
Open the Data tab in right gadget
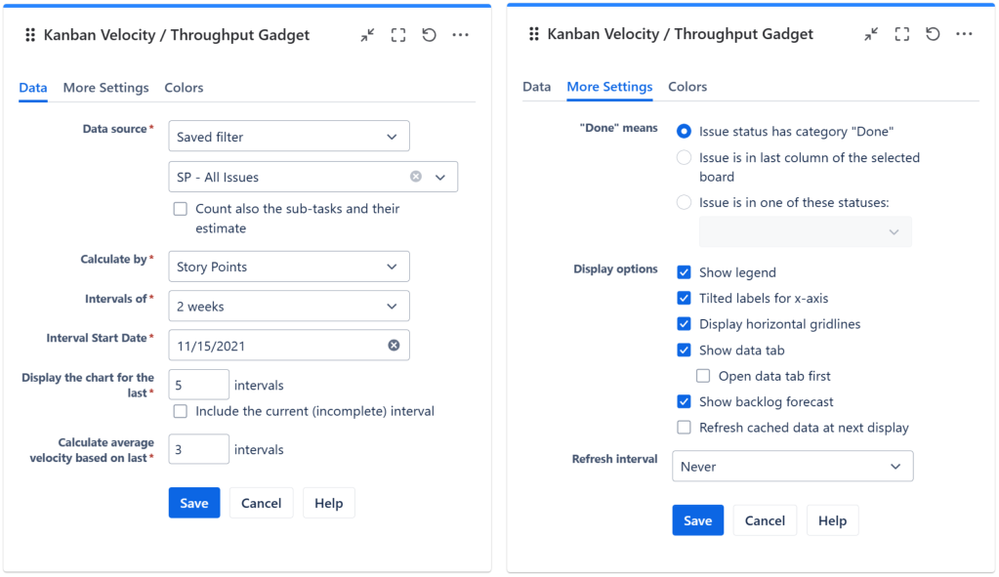tap(537, 87)
